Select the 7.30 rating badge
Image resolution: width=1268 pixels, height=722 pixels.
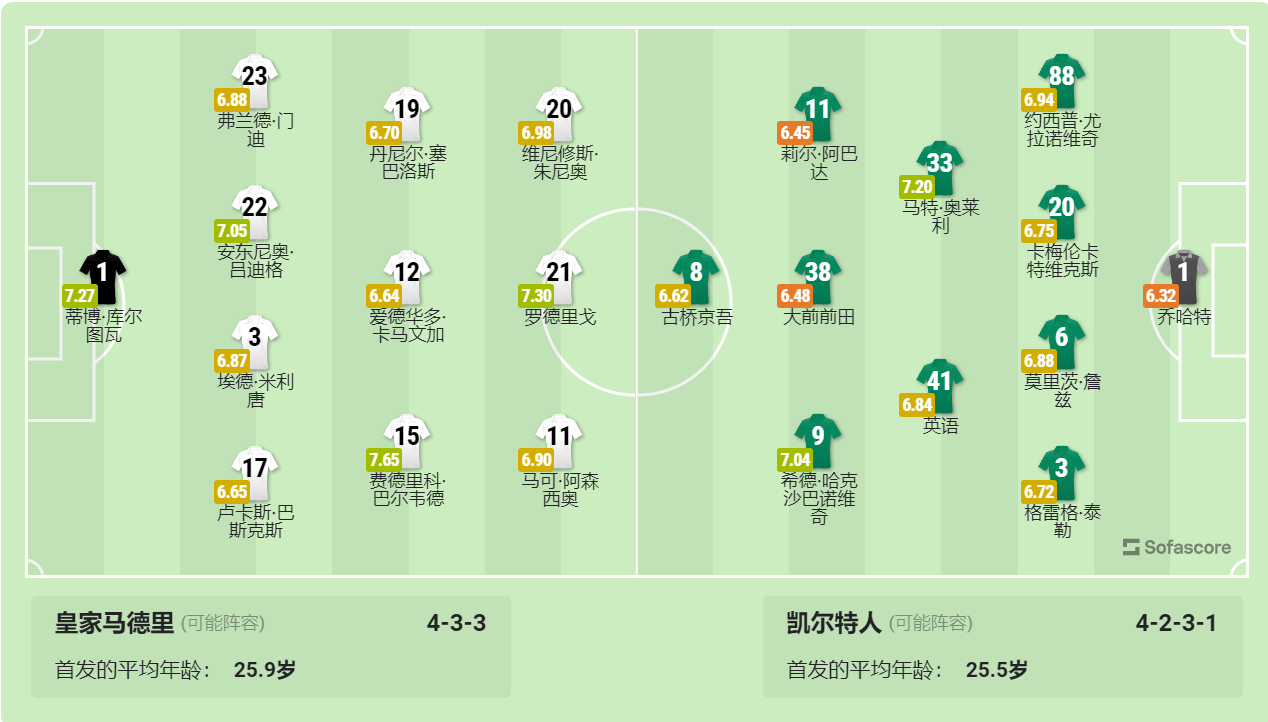537,296
